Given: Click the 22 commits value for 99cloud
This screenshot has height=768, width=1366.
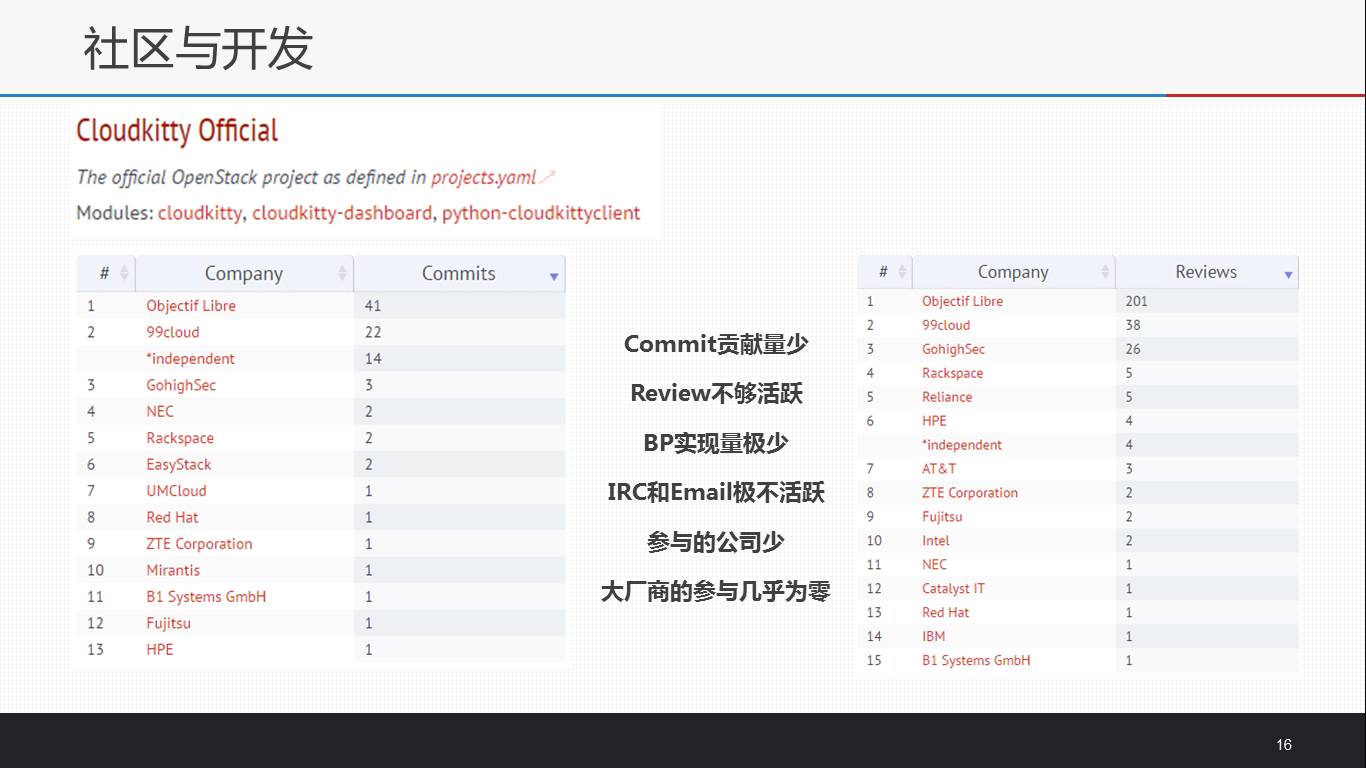Looking at the screenshot, I should [373, 332].
